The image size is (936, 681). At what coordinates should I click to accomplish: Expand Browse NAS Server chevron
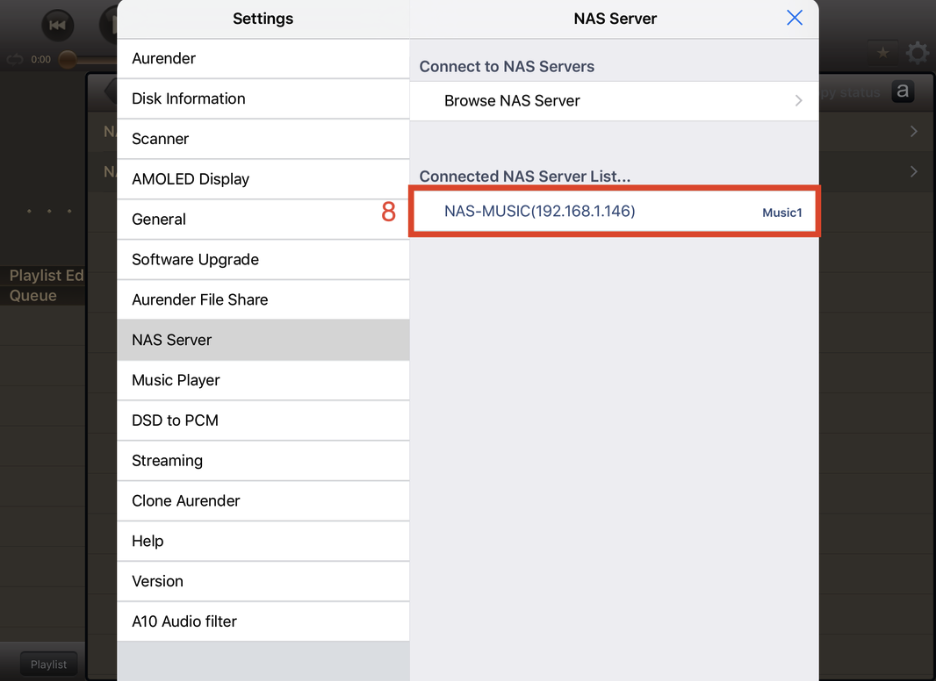point(799,101)
